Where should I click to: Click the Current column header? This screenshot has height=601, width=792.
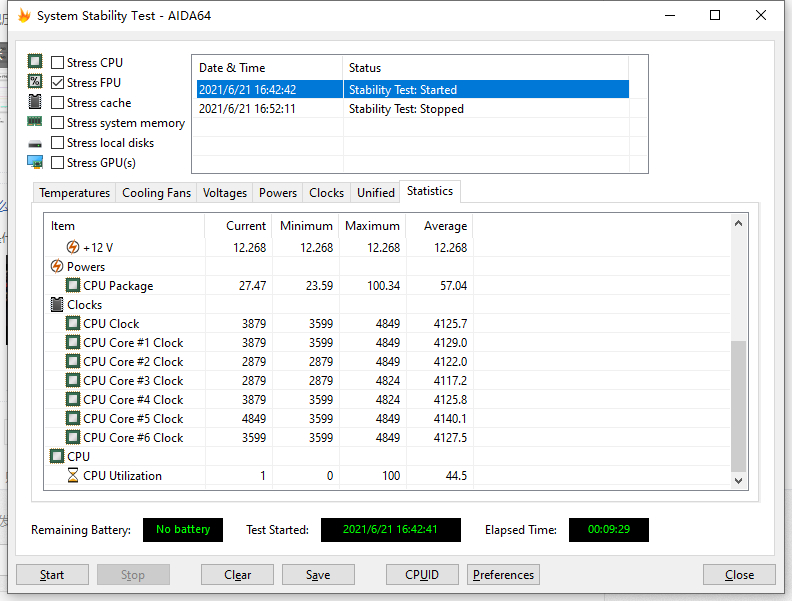pos(238,226)
